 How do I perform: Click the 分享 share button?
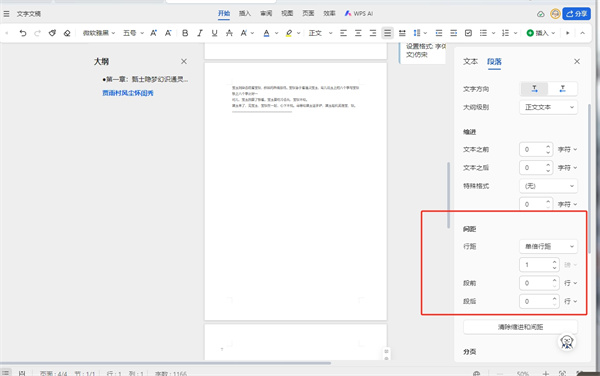pos(577,14)
